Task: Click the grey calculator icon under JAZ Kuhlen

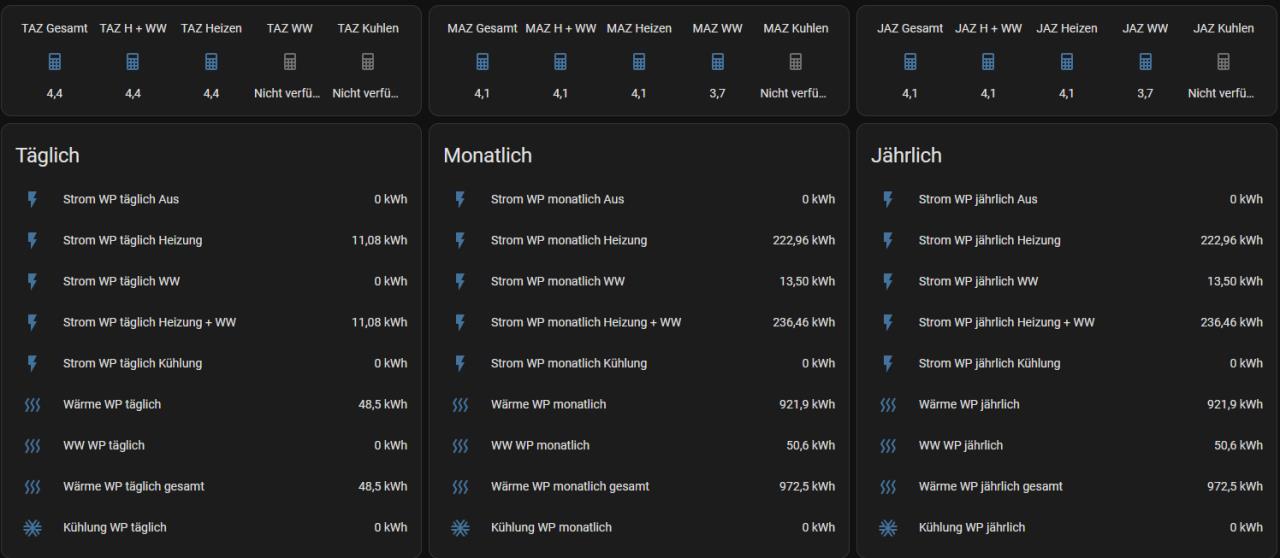Action: (1223, 62)
